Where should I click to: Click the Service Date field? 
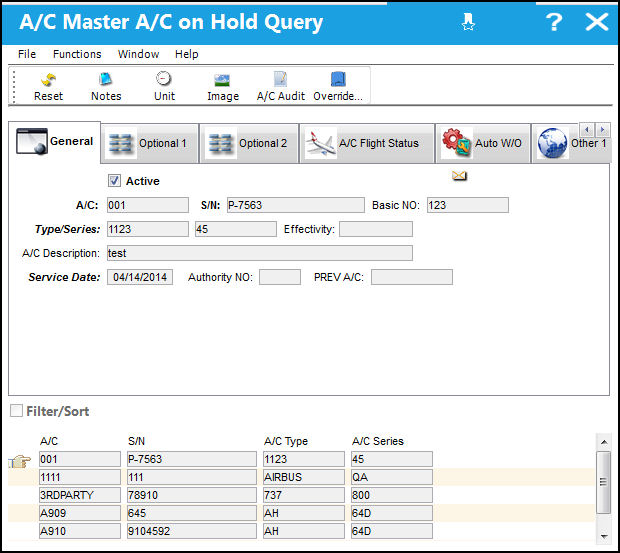point(140,277)
